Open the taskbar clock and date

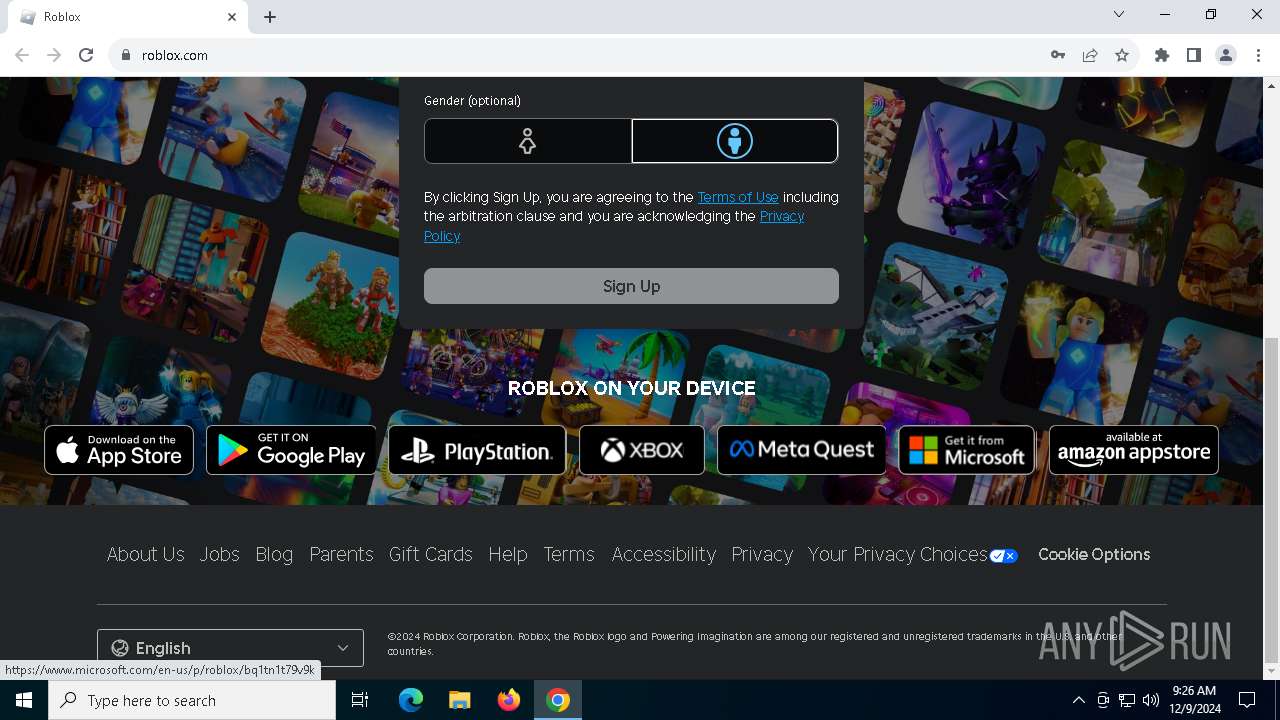click(x=1194, y=700)
